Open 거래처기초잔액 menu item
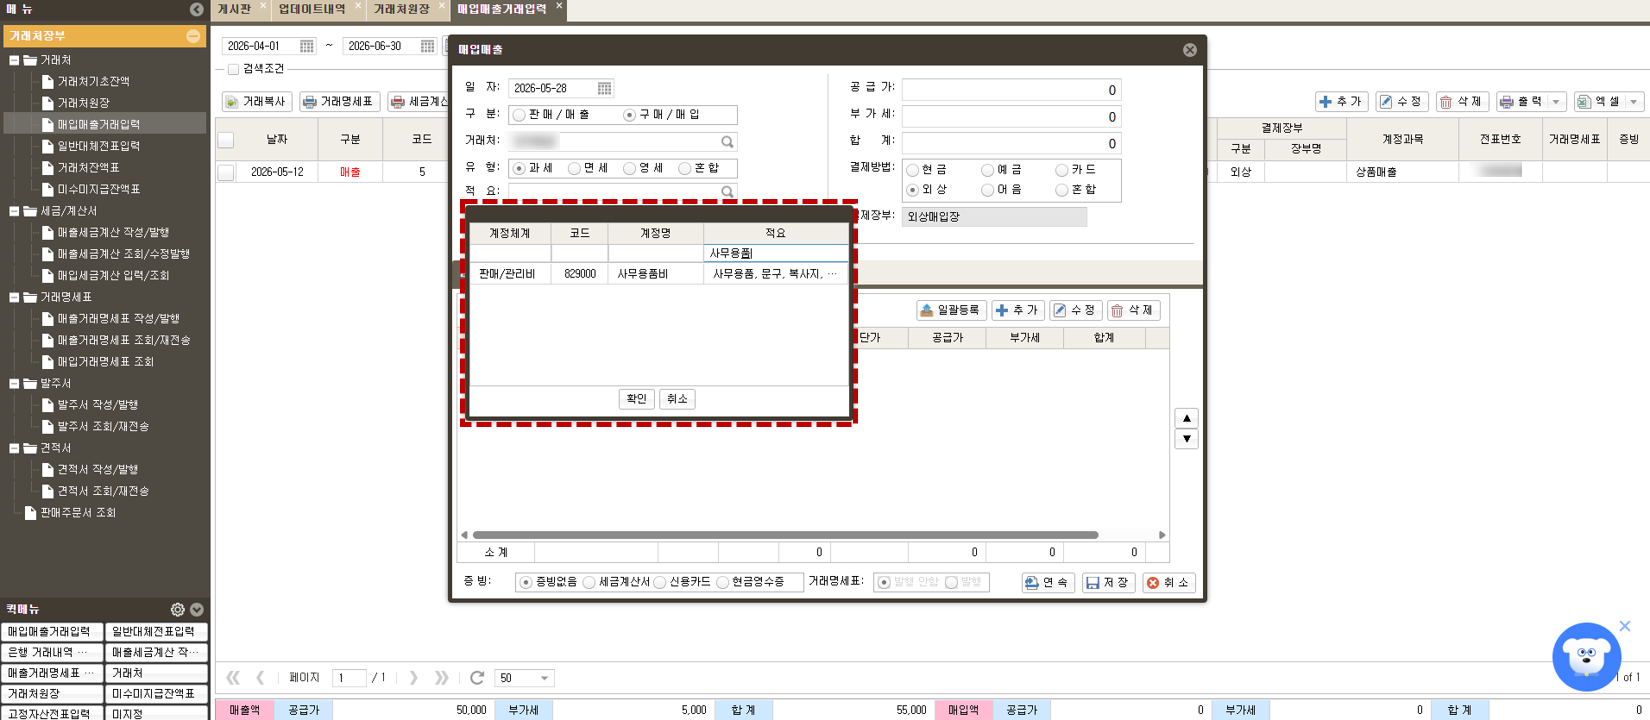The image size is (1650, 720). coord(93,81)
